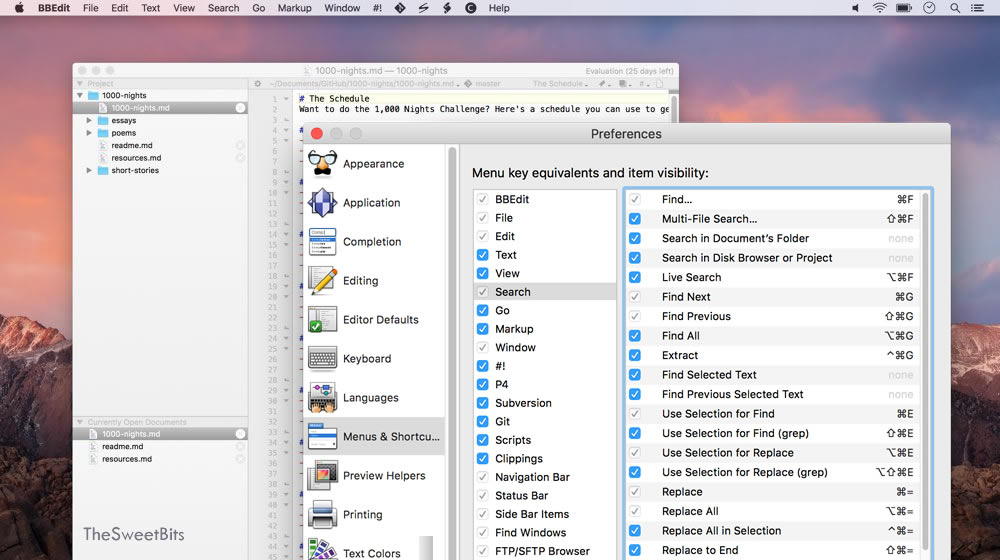Select the Application preferences icon
The height and width of the screenshot is (560, 1000).
(323, 202)
